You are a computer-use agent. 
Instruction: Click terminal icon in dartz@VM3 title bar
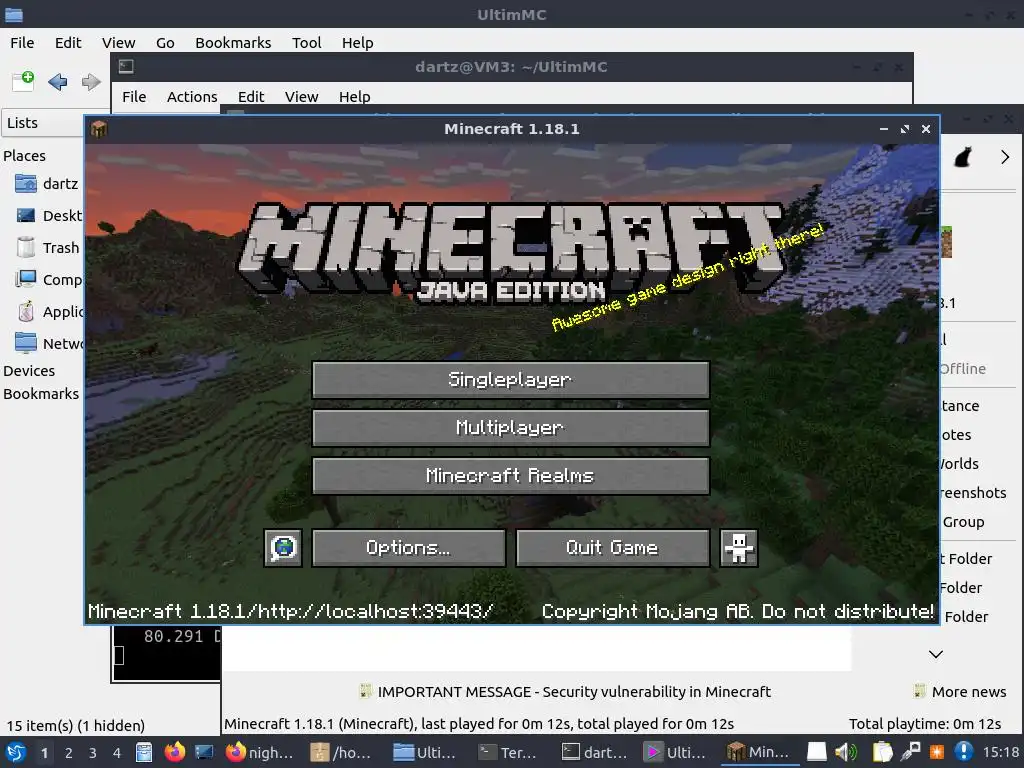click(126, 67)
